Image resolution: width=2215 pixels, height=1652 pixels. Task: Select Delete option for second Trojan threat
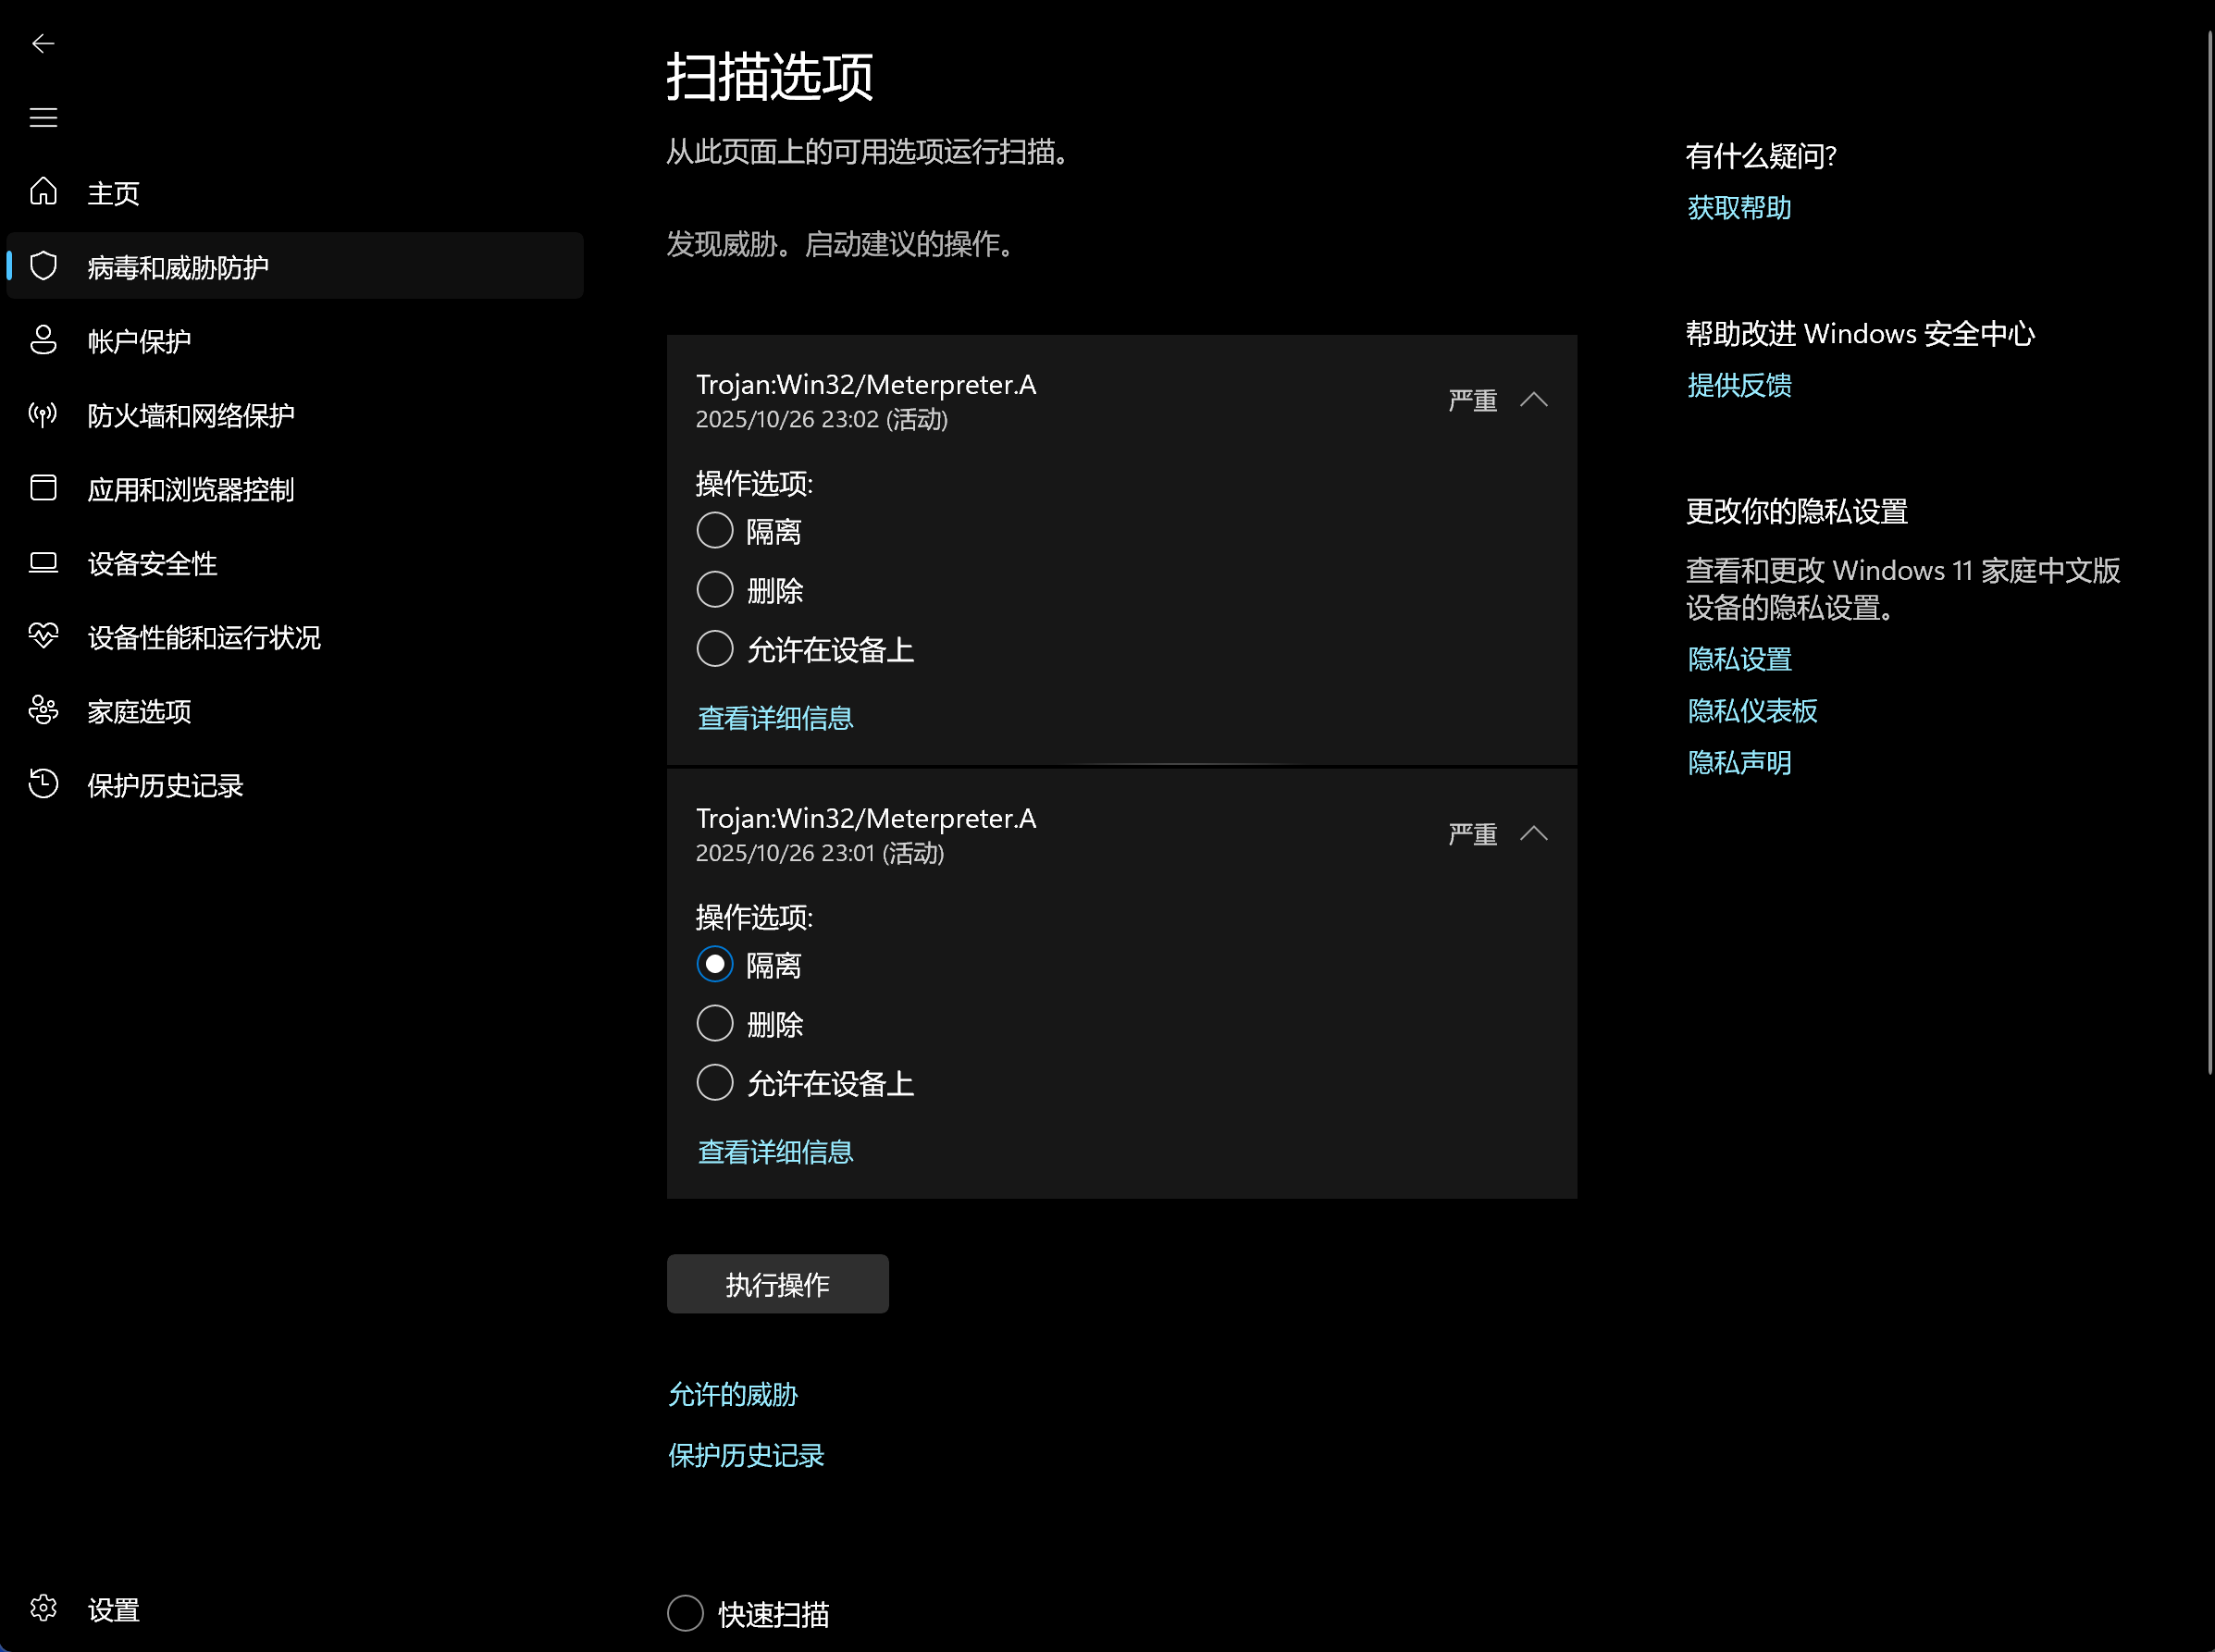(x=715, y=1024)
